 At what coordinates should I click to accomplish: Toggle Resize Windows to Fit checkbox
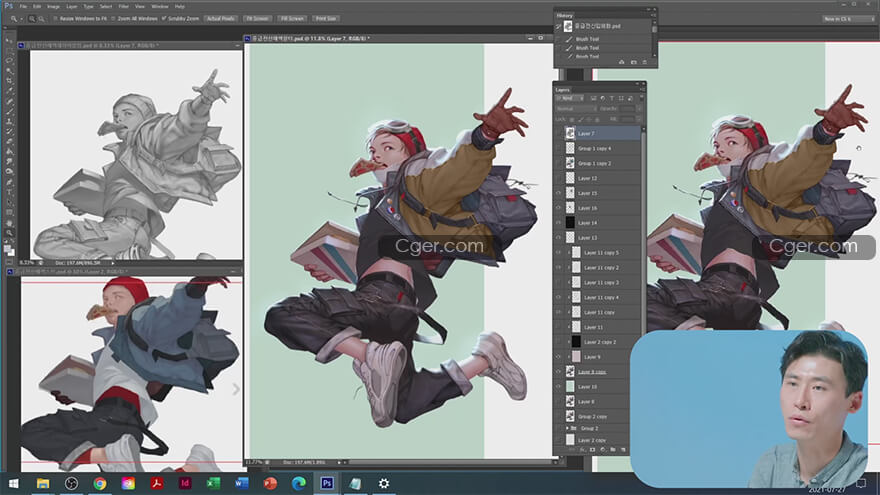(56, 19)
